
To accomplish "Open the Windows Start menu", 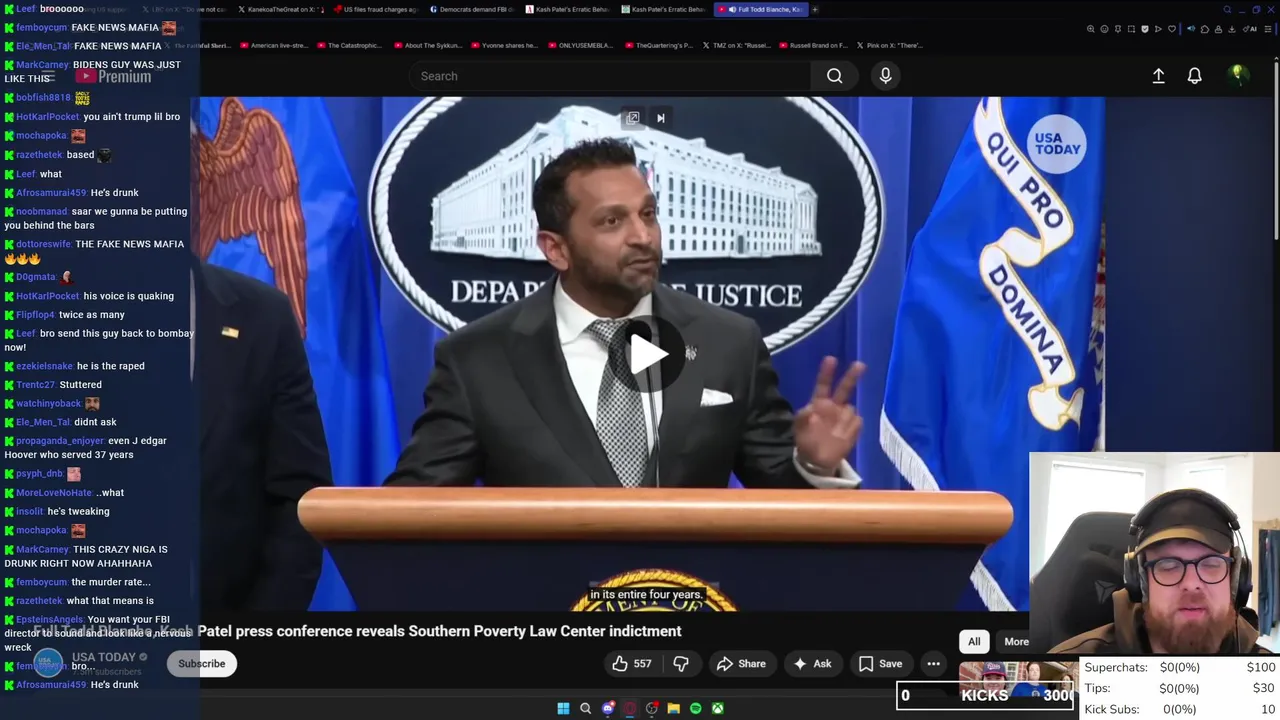I will tap(563, 708).
